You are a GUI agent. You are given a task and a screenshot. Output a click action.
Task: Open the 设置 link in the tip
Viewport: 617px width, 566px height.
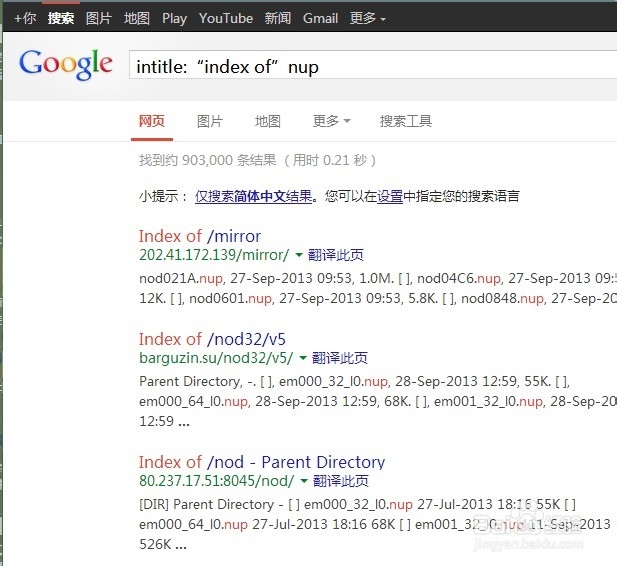tap(390, 196)
